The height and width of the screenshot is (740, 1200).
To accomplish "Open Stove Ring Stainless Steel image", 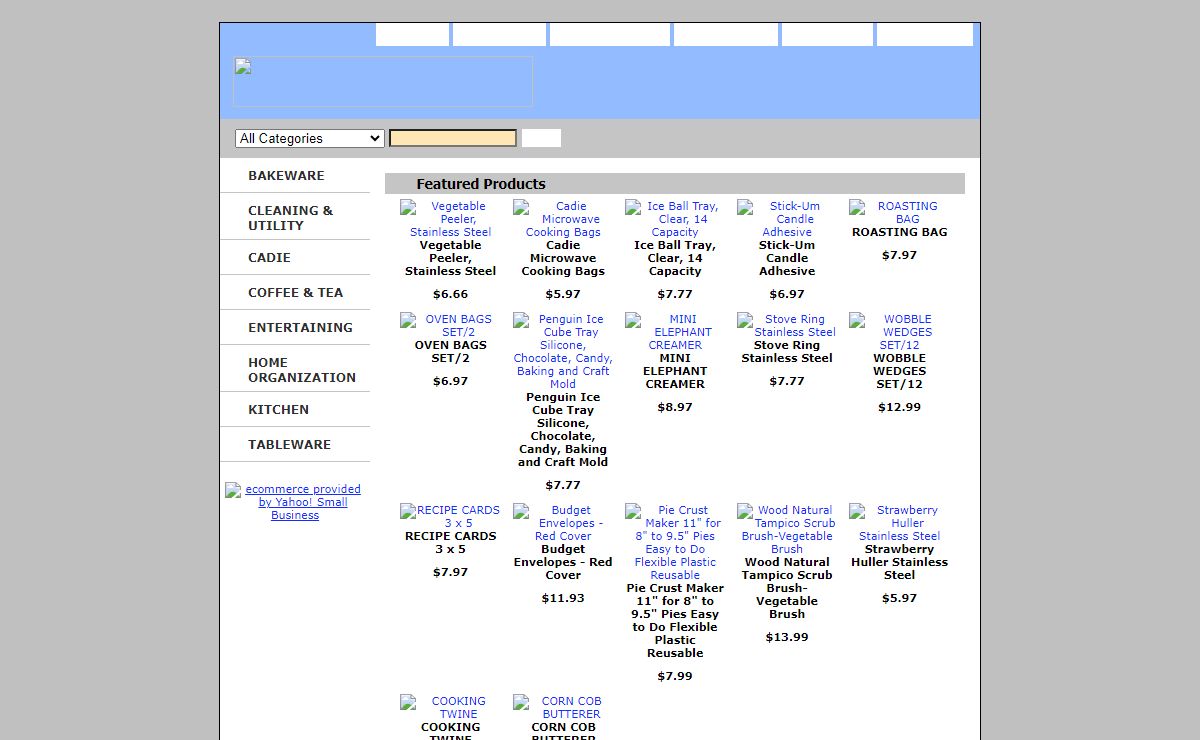I will tap(787, 325).
